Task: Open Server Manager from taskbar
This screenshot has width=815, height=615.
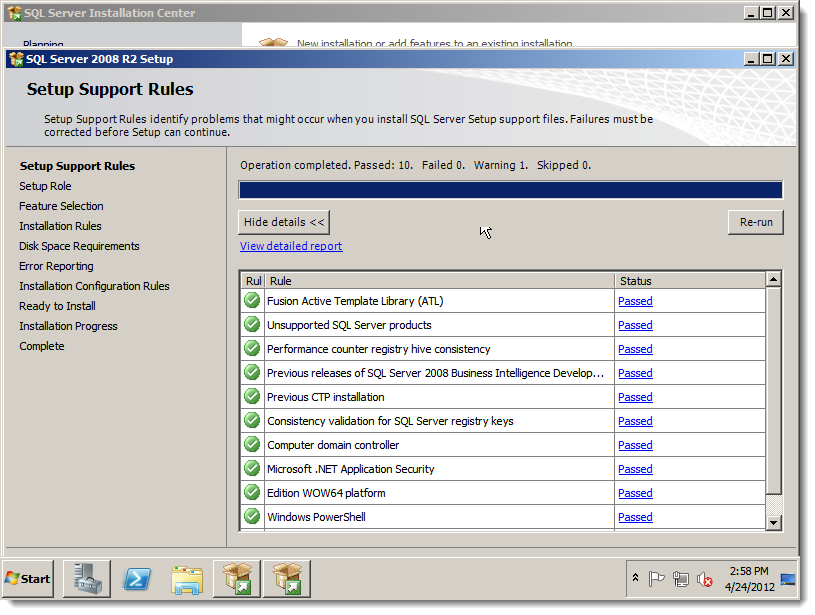Action: coord(87,579)
